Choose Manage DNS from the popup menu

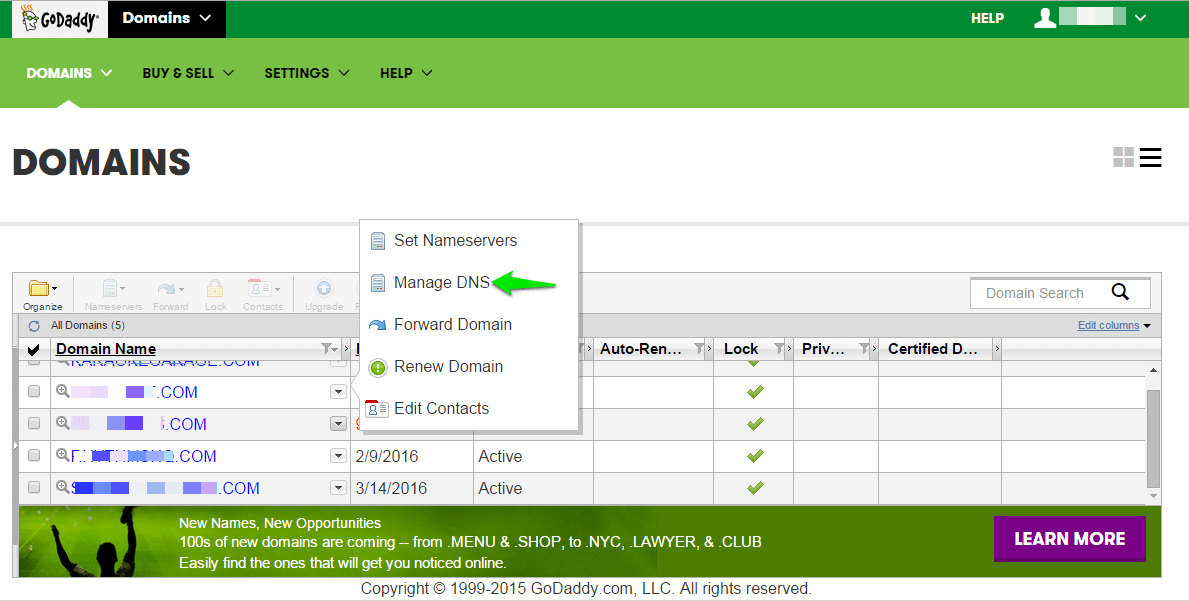pyautogui.click(x=469, y=283)
